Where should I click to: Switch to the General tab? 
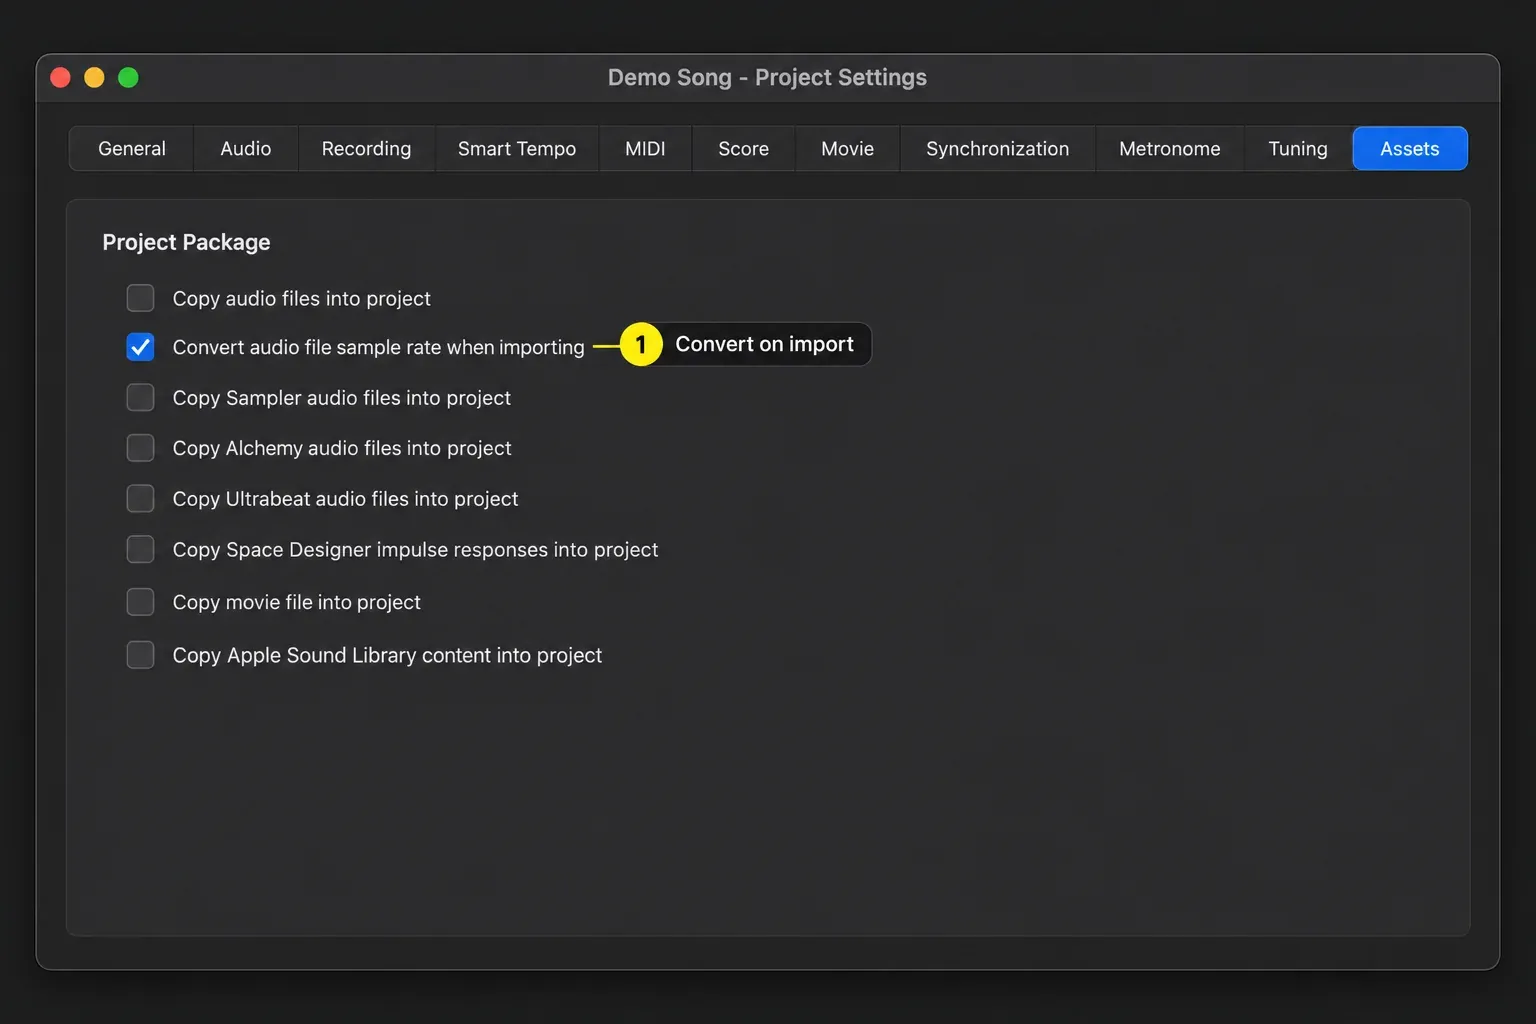pos(131,149)
